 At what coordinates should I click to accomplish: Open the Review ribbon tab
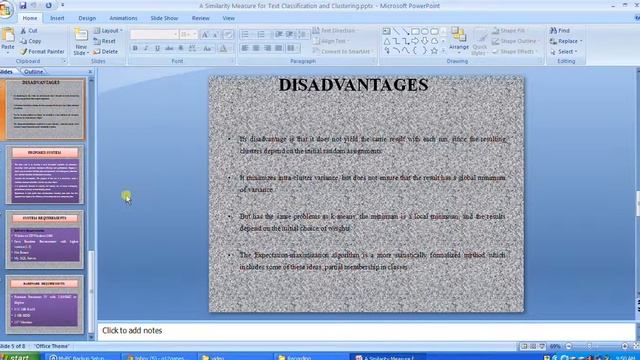[x=200, y=18]
